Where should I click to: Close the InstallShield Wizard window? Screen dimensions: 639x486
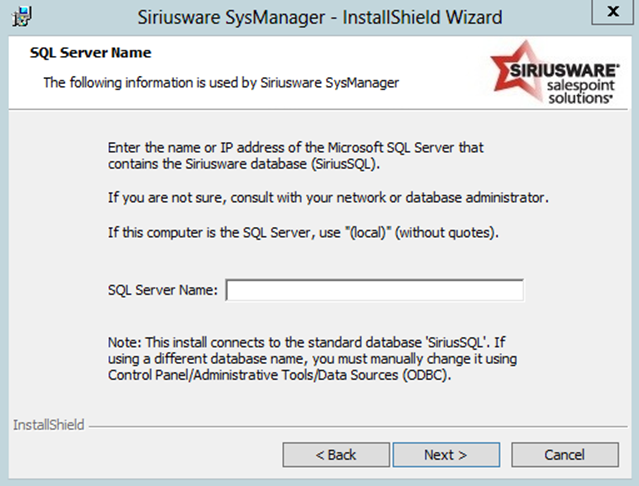612,14
